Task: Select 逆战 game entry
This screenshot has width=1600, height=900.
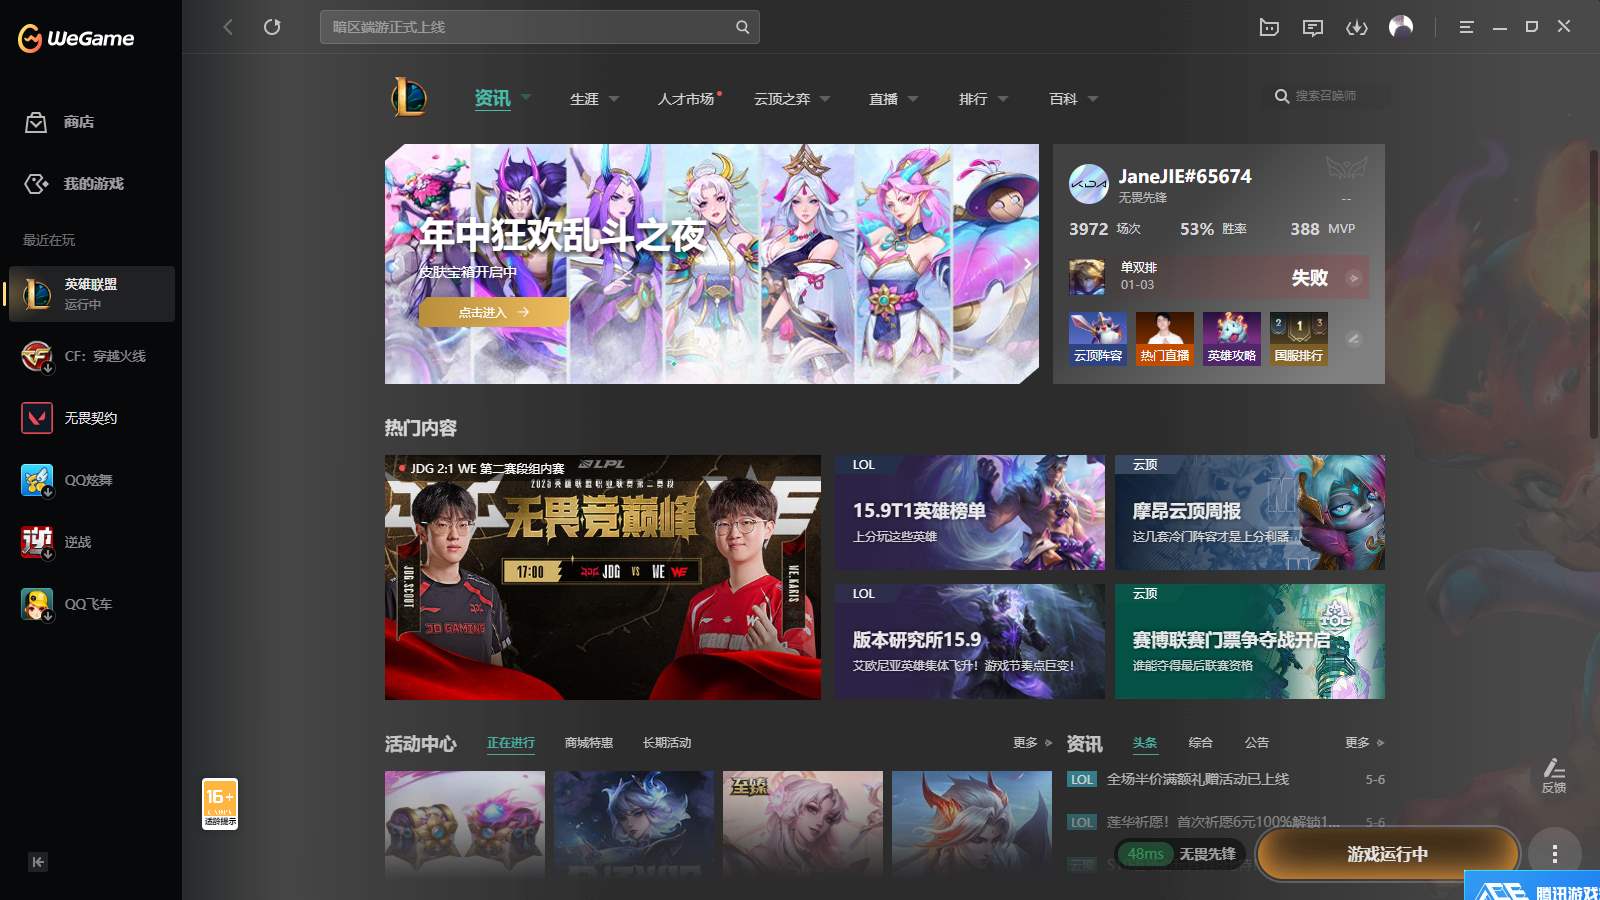Action: pos(92,542)
